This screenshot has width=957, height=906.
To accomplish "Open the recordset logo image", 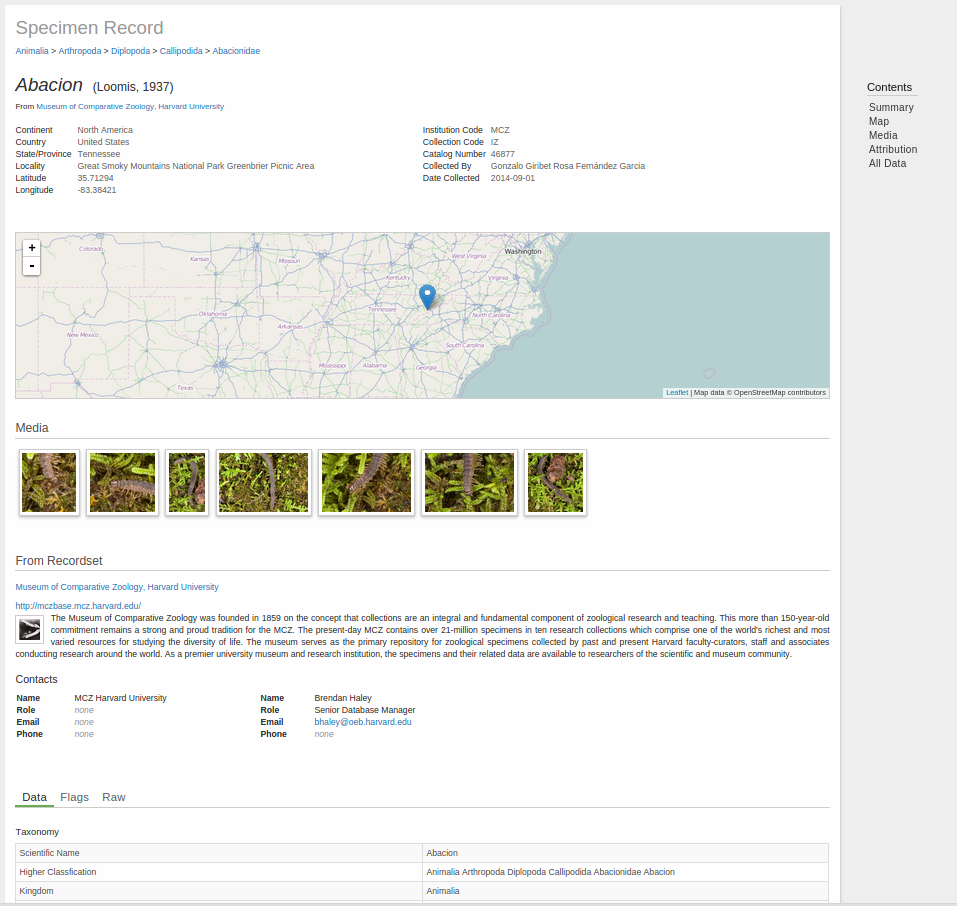I will tap(29, 629).
